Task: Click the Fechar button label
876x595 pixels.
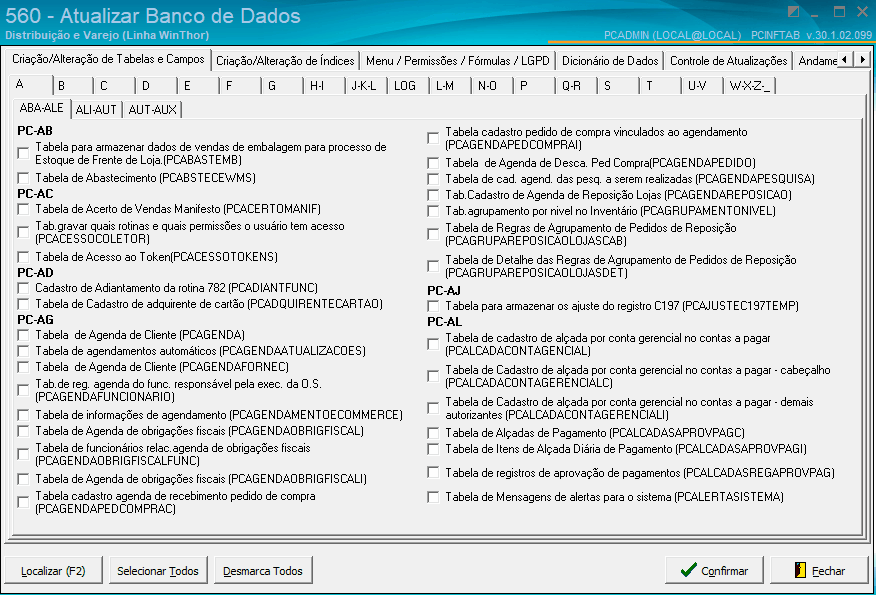Action: tap(828, 571)
